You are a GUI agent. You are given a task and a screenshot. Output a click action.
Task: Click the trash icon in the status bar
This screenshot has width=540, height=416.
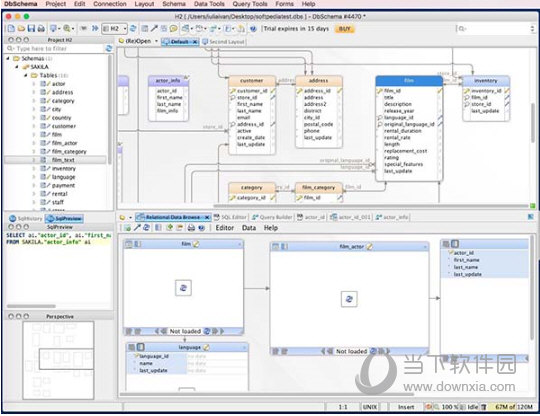point(483,407)
